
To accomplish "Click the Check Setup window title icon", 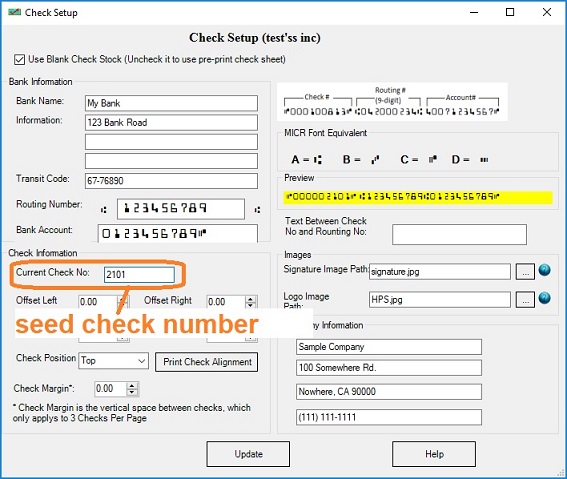I will click(x=14, y=12).
